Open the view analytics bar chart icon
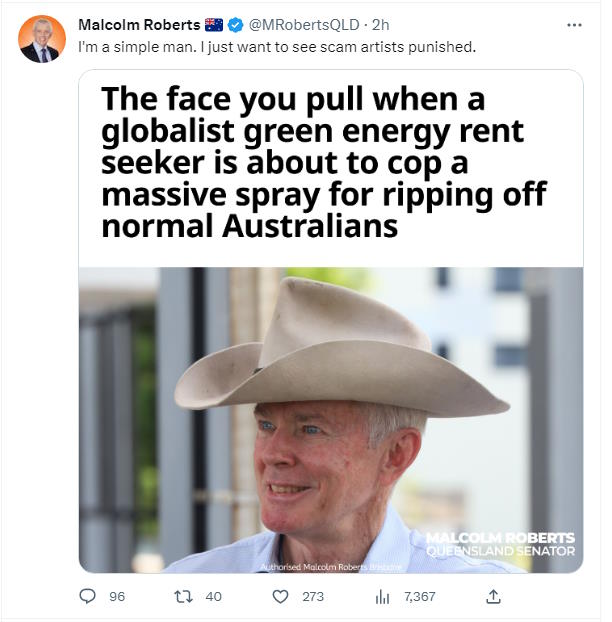 pos(382,596)
